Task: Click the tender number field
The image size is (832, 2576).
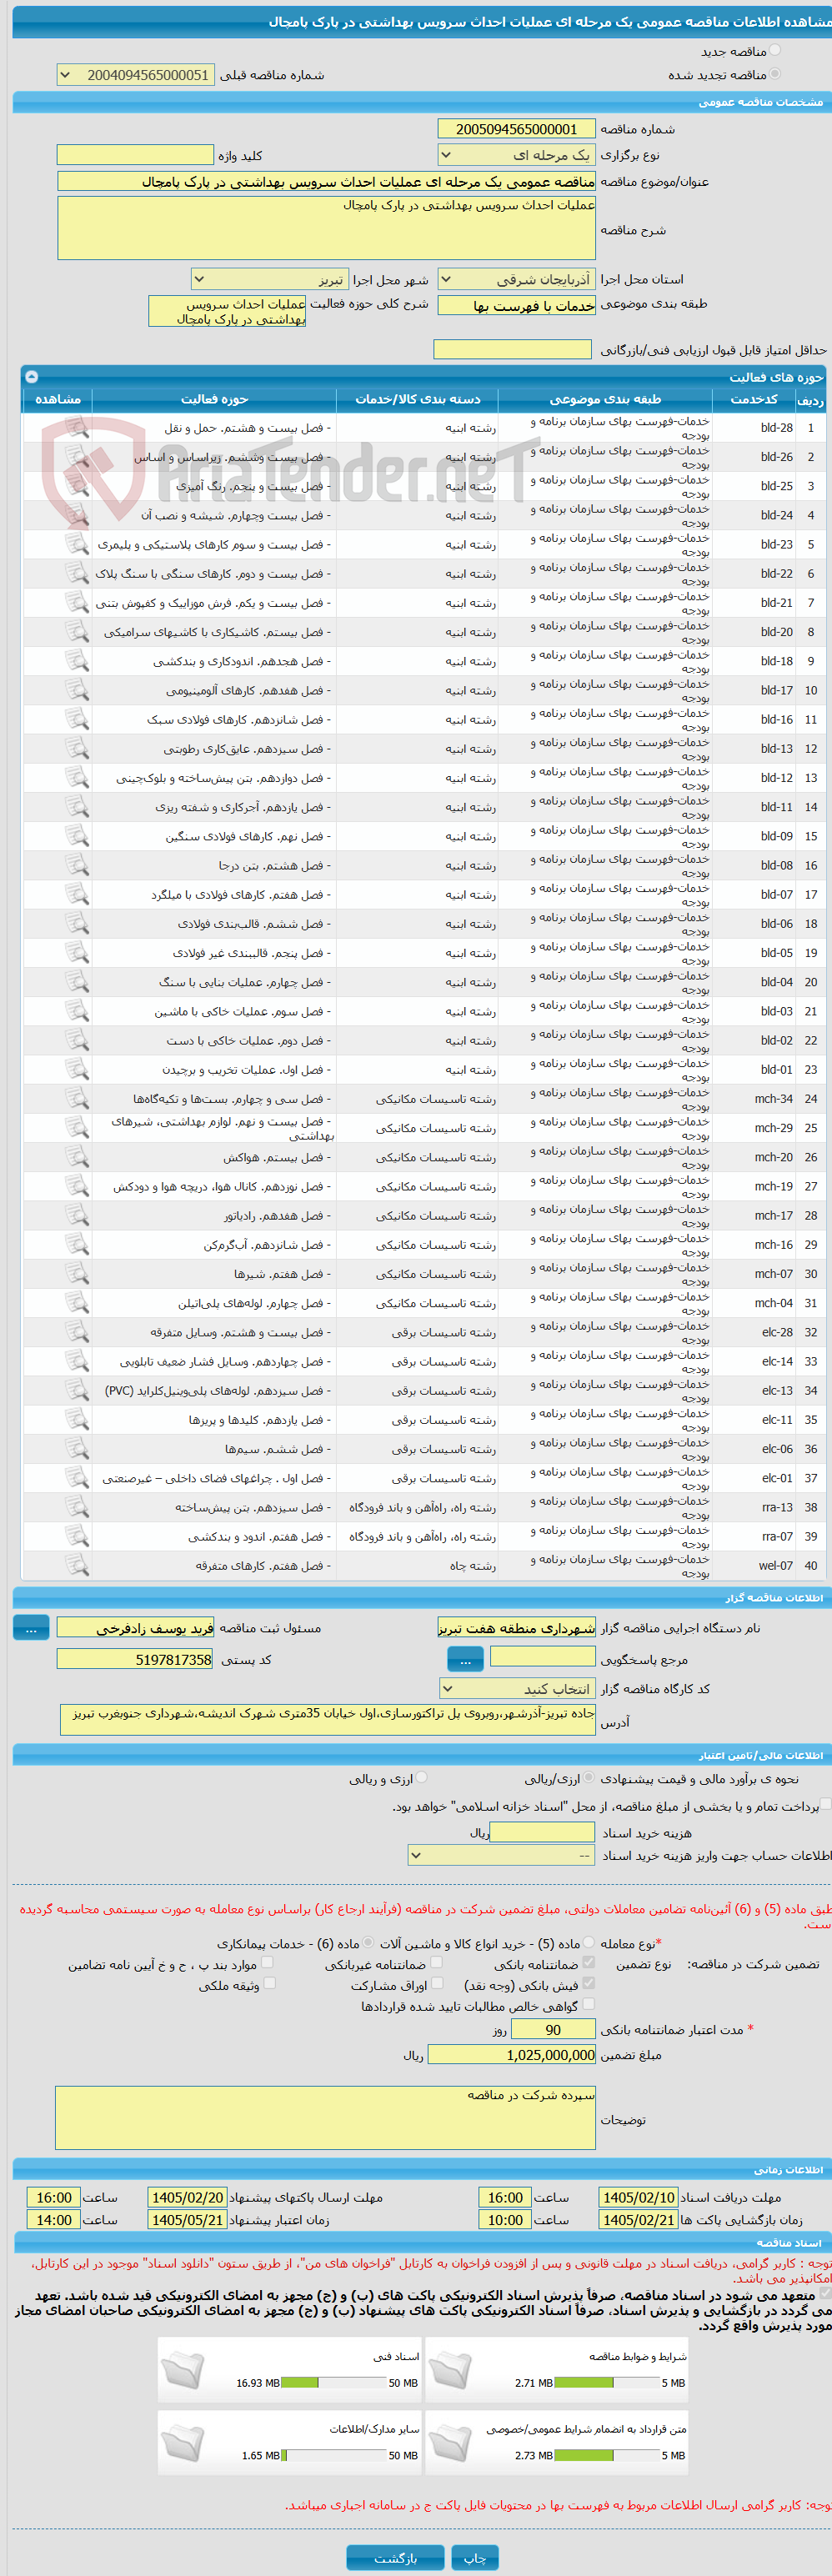Action: 516,129
